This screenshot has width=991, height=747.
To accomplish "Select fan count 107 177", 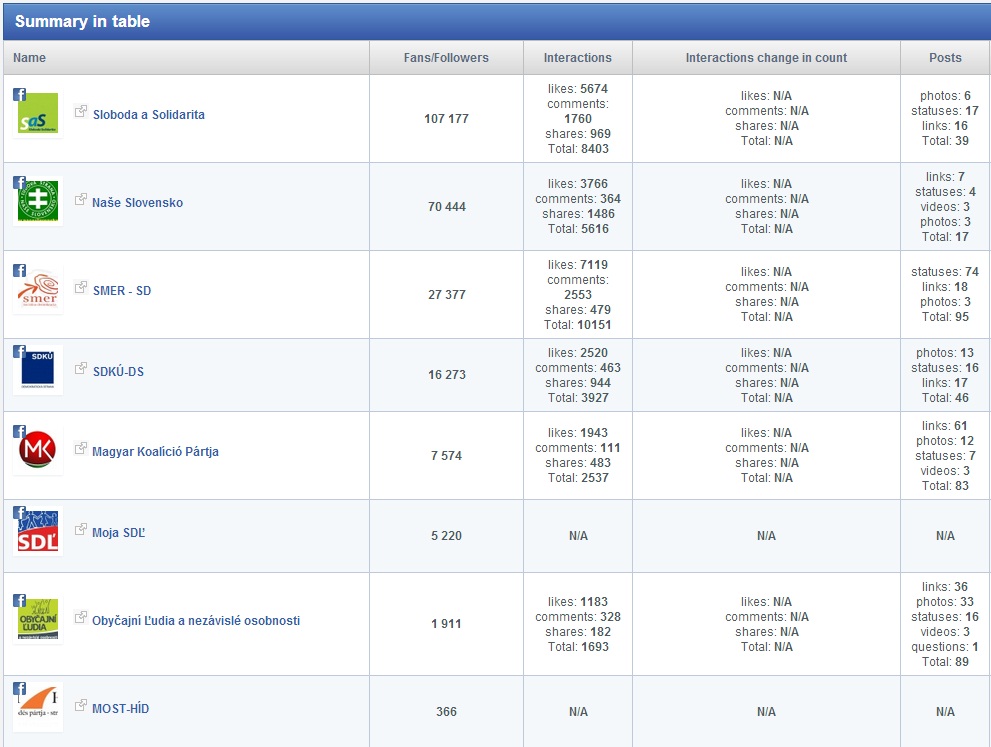I will tap(446, 118).
